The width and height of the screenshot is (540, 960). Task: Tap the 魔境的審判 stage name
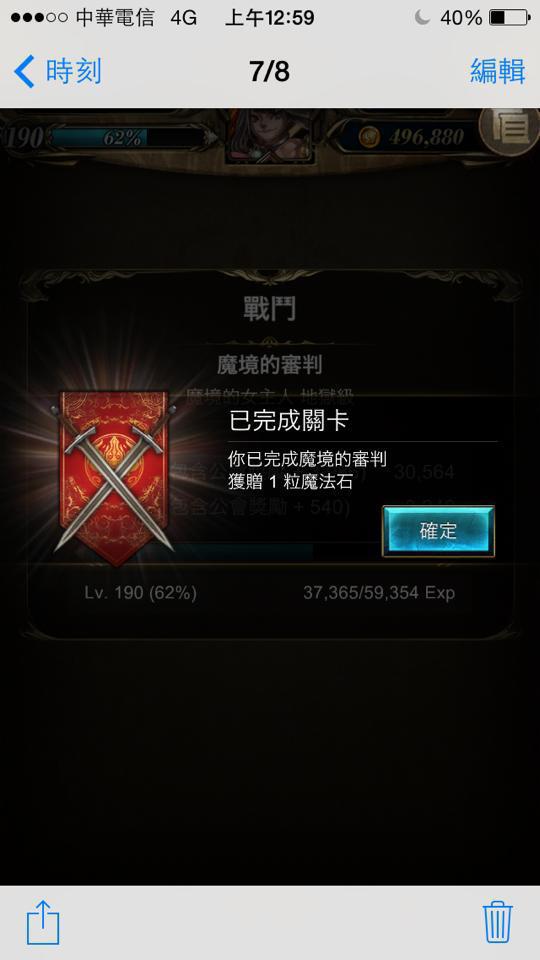(269, 366)
